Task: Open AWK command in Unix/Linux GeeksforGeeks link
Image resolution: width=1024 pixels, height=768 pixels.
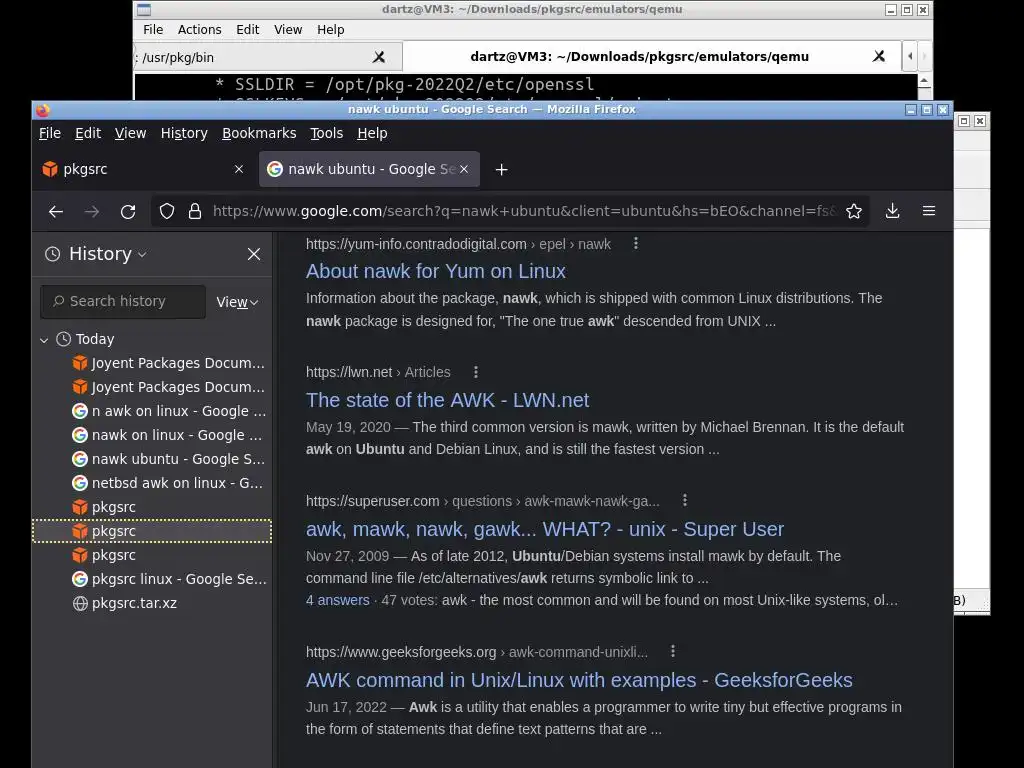Action: click(579, 680)
